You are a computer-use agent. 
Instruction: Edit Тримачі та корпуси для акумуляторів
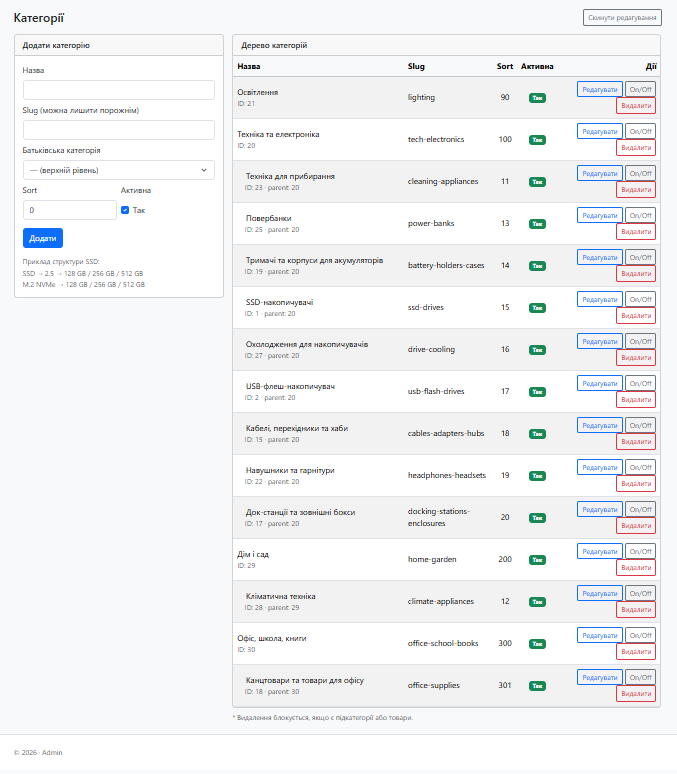point(599,257)
